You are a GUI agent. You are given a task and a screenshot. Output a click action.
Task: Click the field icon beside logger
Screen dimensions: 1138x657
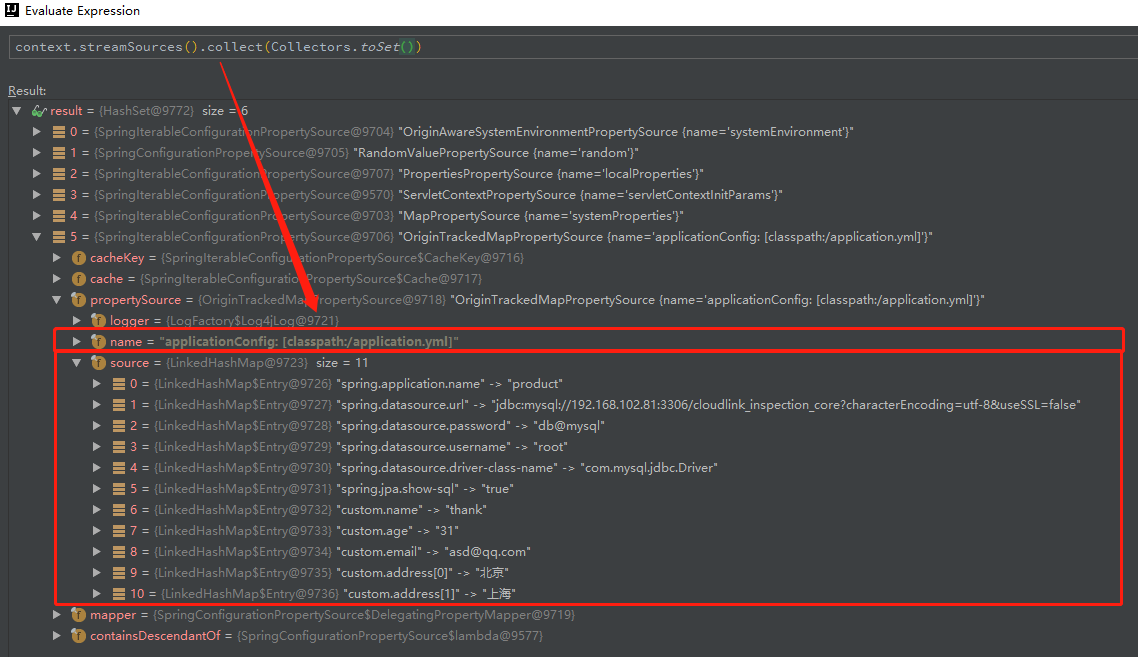coord(98,320)
